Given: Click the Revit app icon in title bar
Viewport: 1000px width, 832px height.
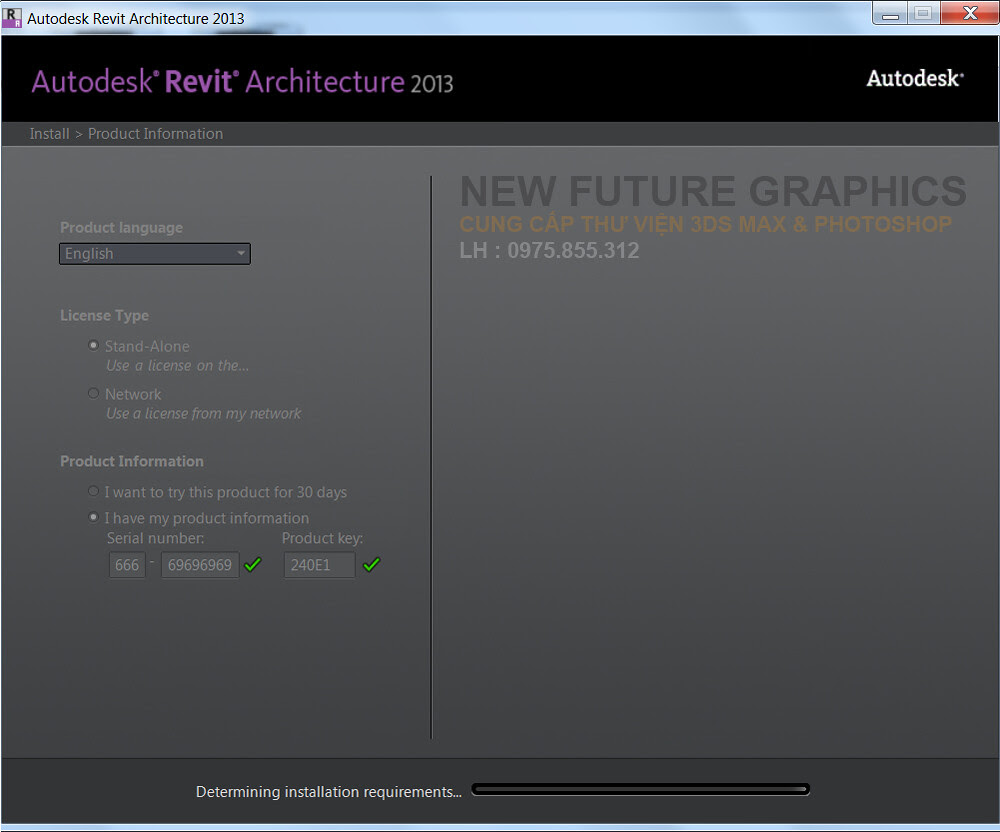Looking at the screenshot, I should pos(12,17).
